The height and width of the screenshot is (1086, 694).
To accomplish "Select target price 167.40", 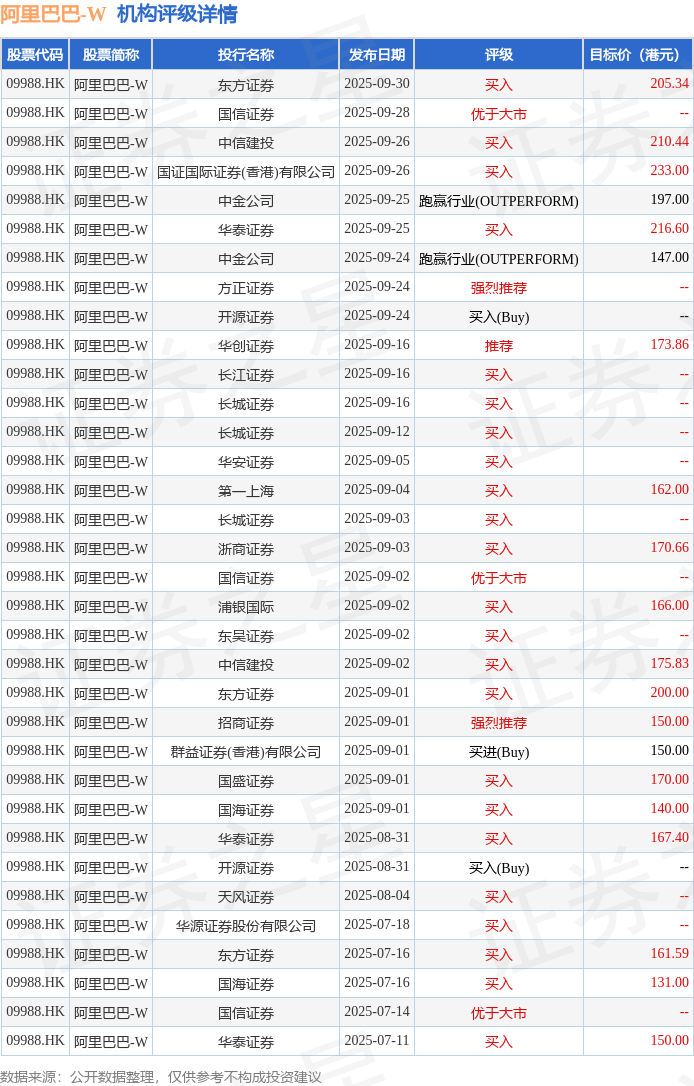I will pyautogui.click(x=669, y=838).
